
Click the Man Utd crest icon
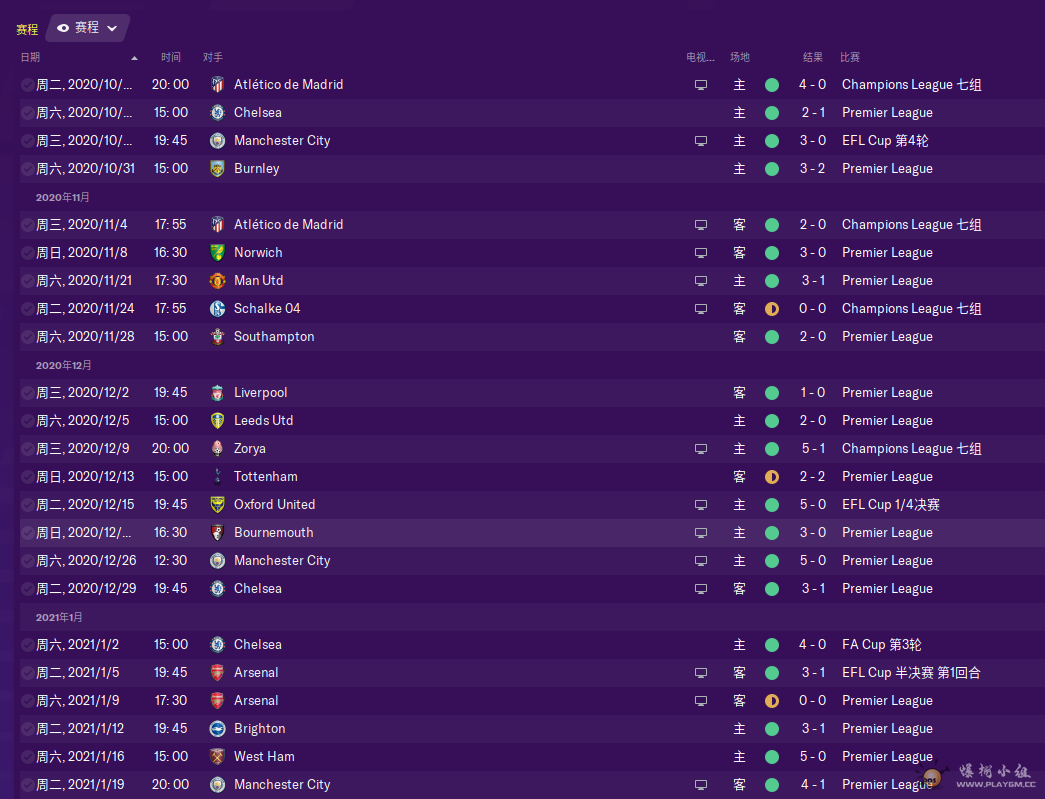pos(217,281)
